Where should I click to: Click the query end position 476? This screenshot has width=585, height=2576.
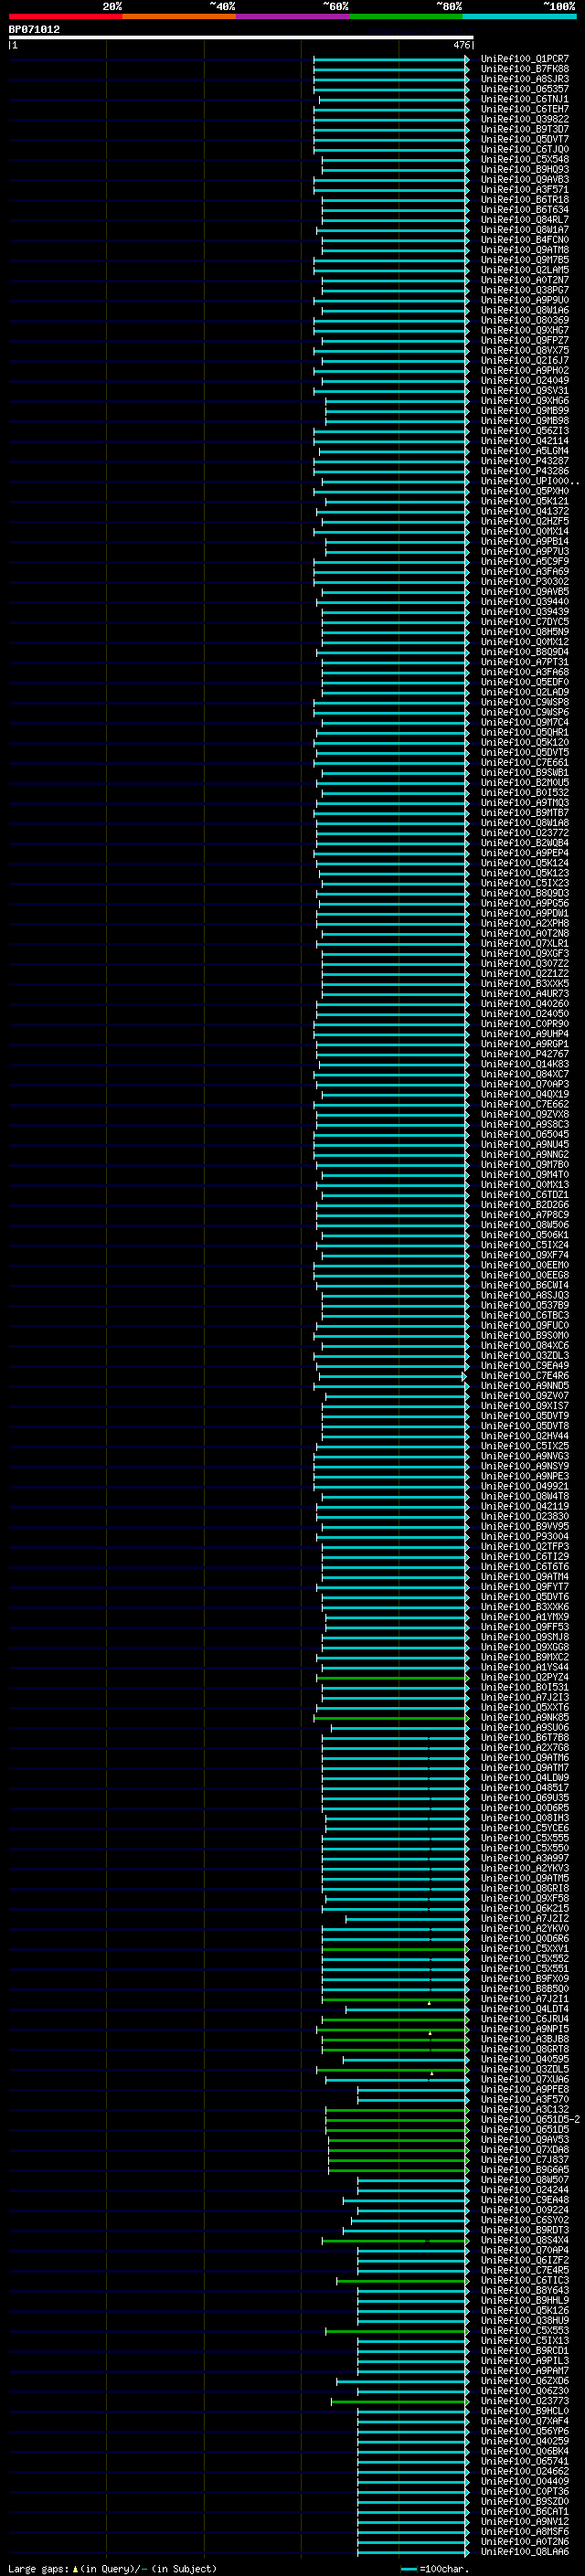tap(461, 45)
